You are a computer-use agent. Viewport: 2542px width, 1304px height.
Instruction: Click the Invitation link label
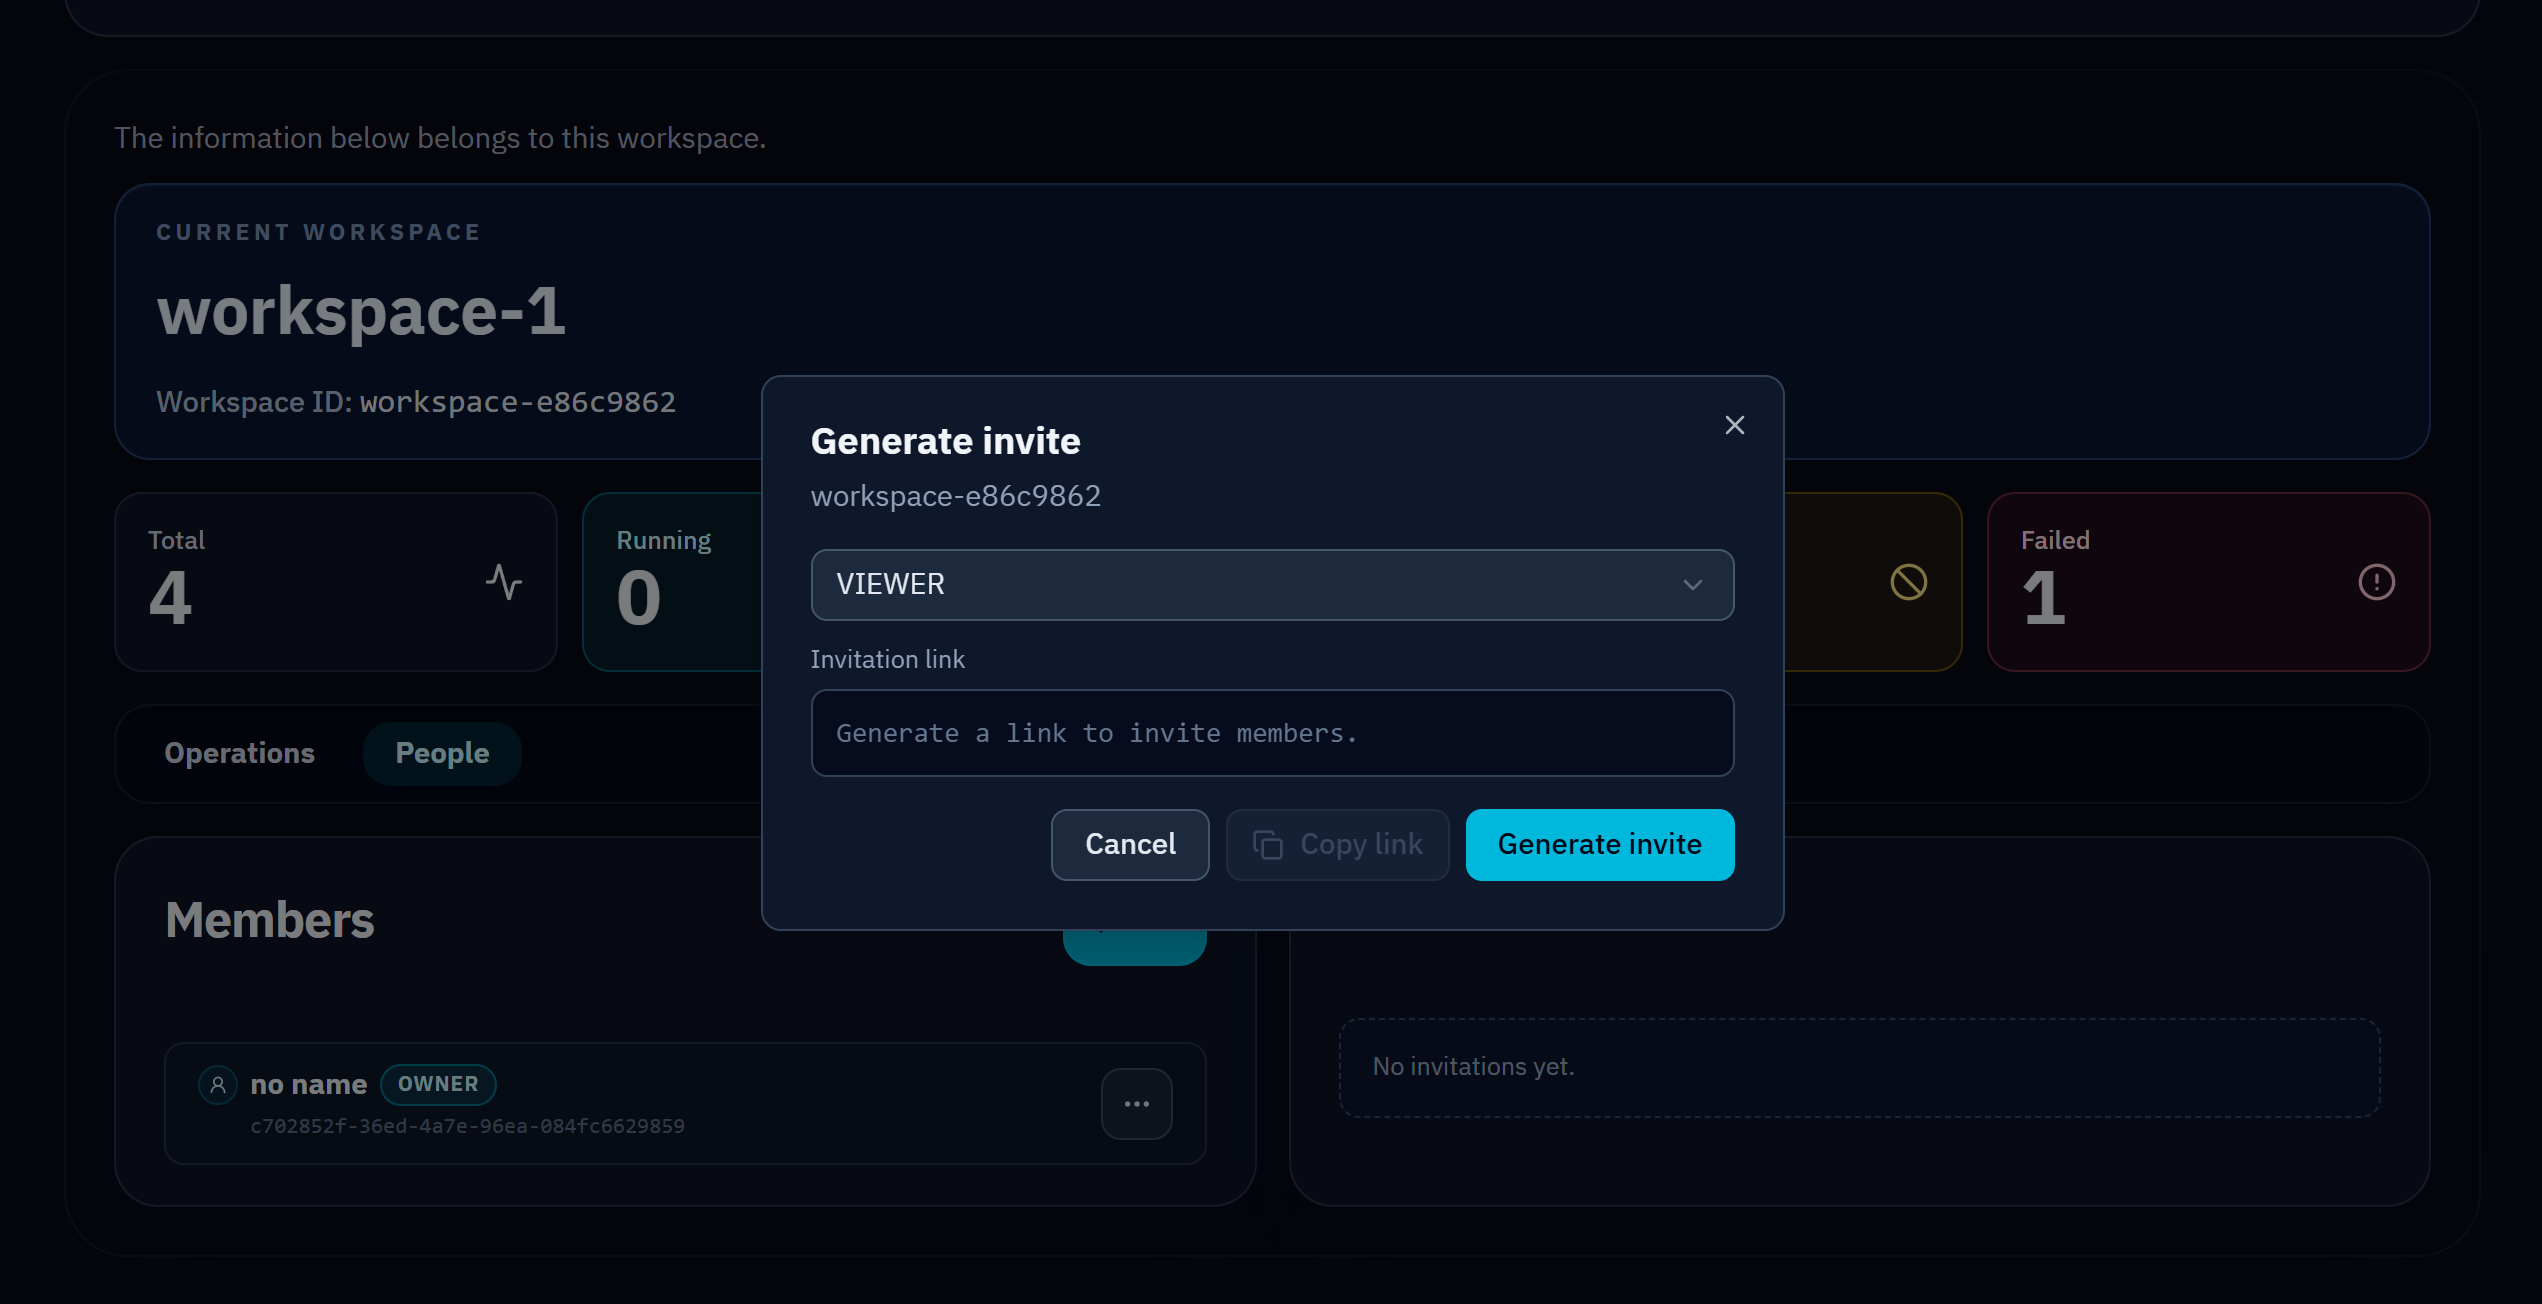[x=887, y=660]
